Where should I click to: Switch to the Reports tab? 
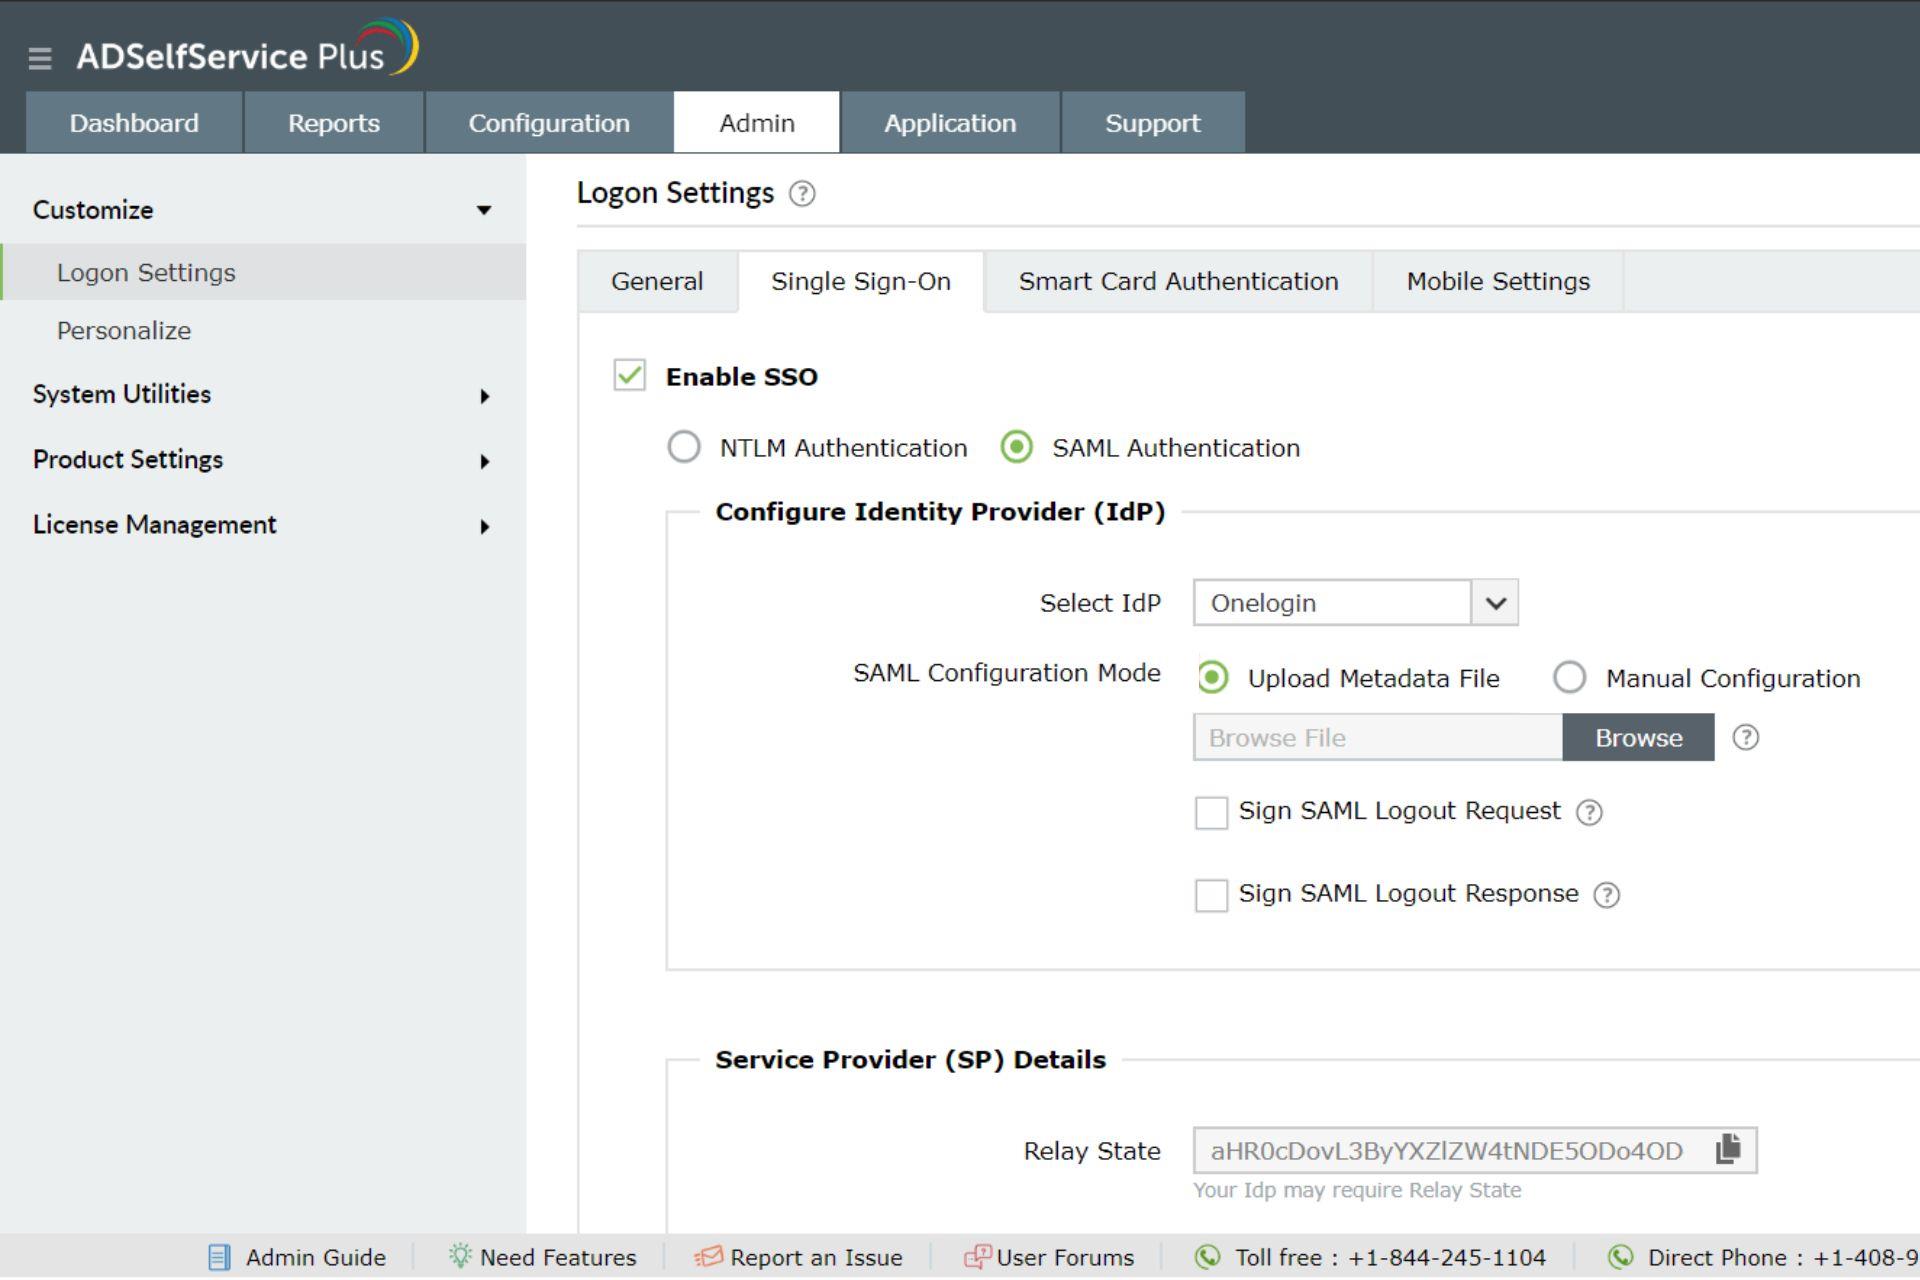[x=334, y=123]
